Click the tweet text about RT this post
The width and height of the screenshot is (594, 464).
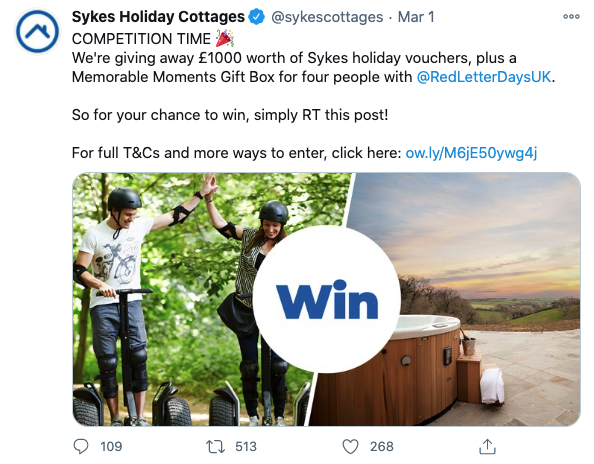tap(230, 115)
